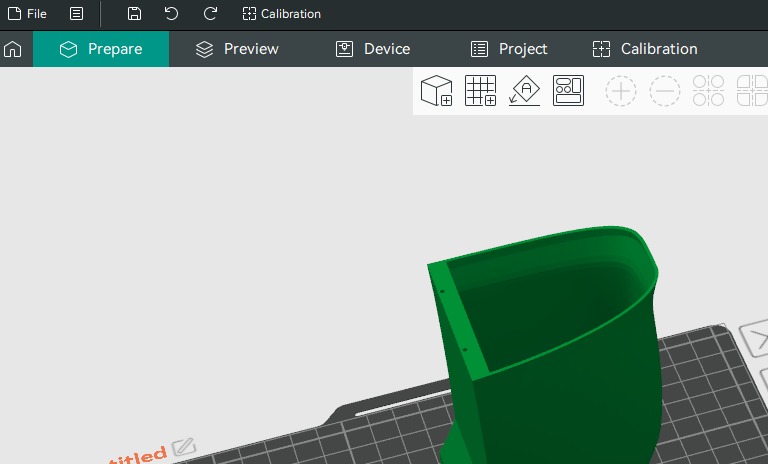Image resolution: width=768 pixels, height=464 pixels.
Task: Open Calibration from the top title bar
Action: [282, 14]
